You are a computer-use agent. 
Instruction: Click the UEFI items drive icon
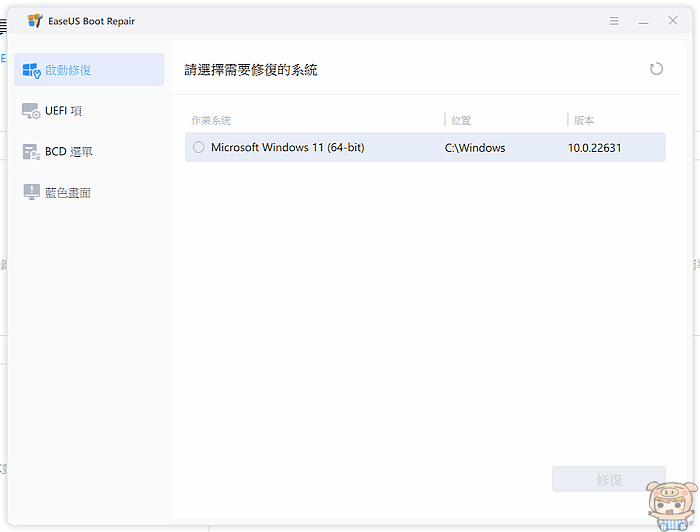point(31,111)
